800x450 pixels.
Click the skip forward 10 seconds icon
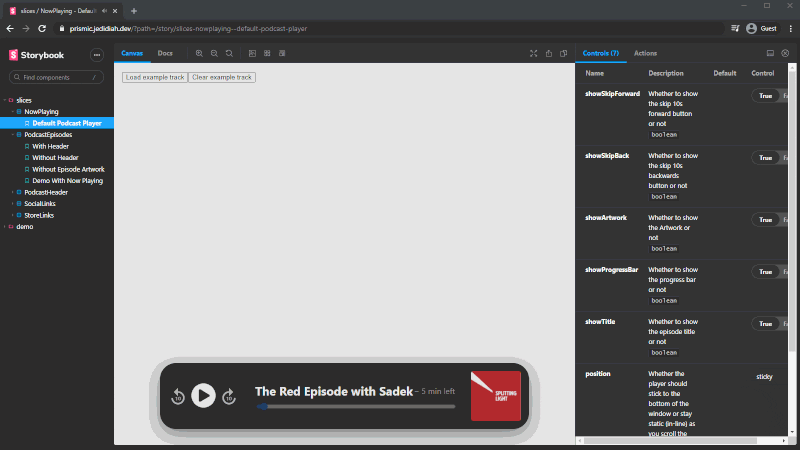[228, 396]
